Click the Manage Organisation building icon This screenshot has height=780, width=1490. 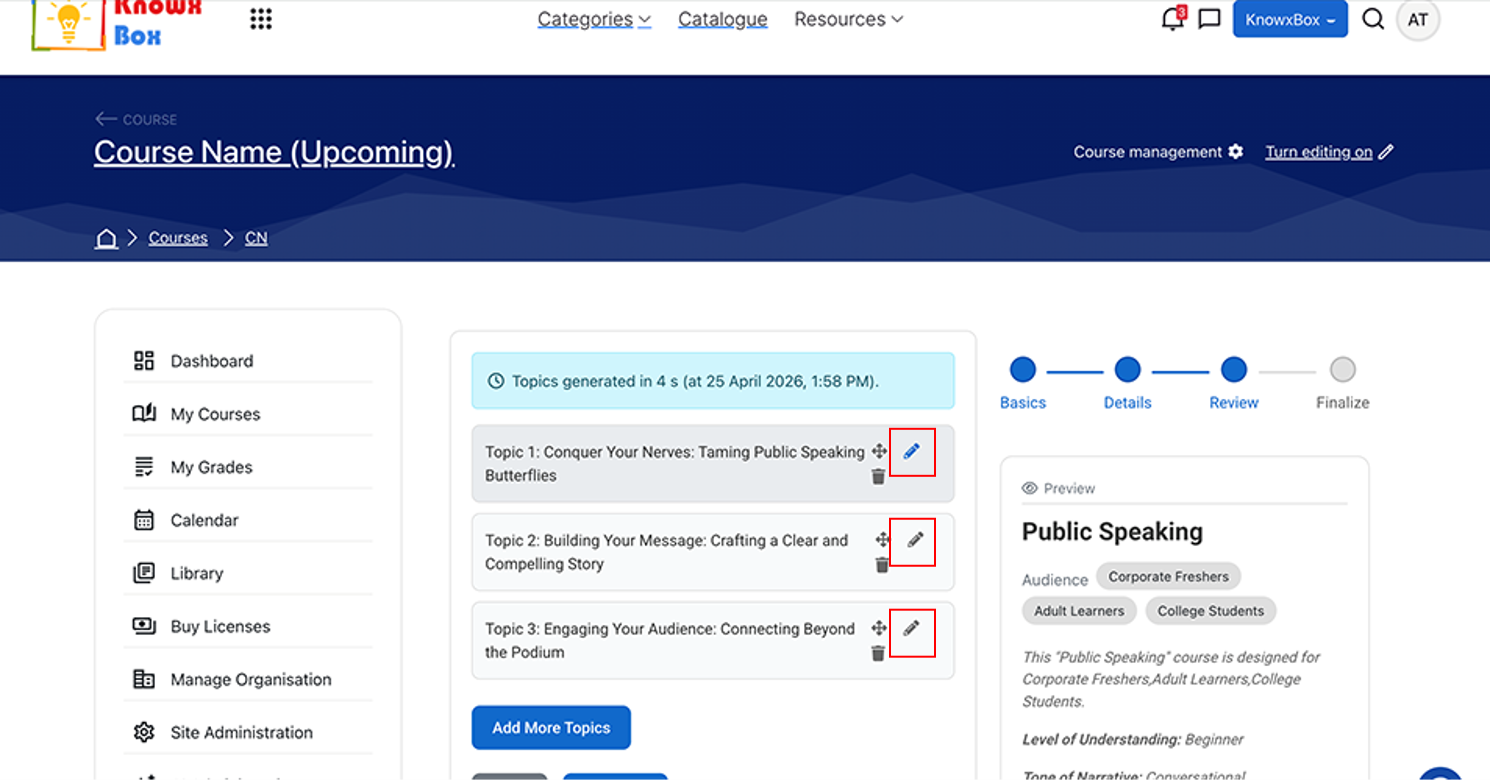[x=144, y=679]
